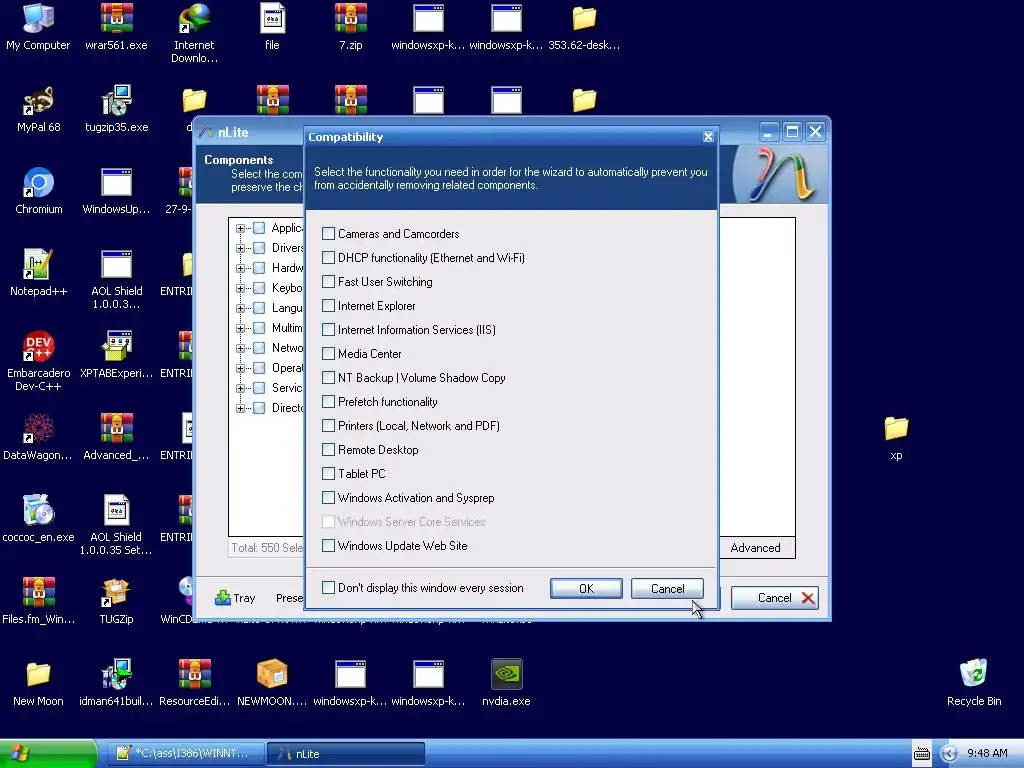This screenshot has width=1024, height=768.
Task: Enable Prefetch functionality checkbox
Action: 328,402
